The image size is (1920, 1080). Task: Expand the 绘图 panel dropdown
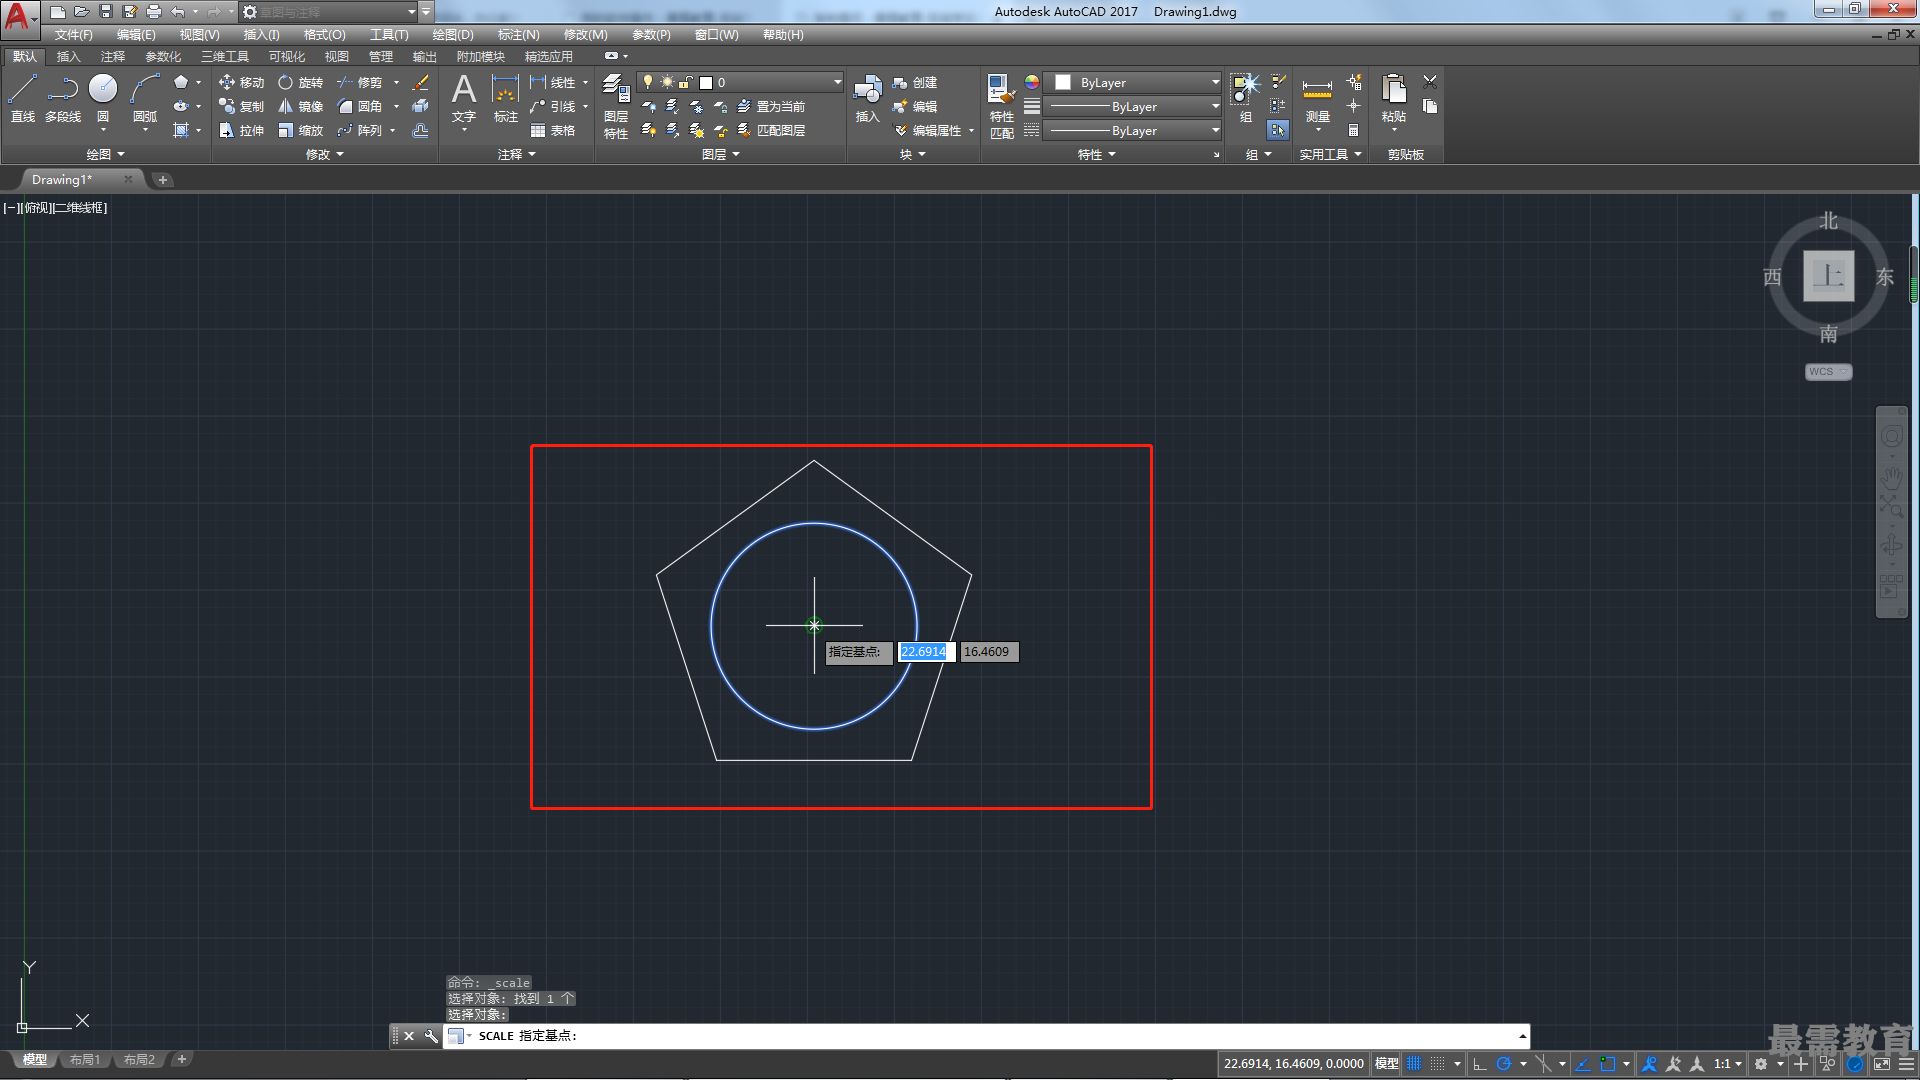pyautogui.click(x=106, y=154)
